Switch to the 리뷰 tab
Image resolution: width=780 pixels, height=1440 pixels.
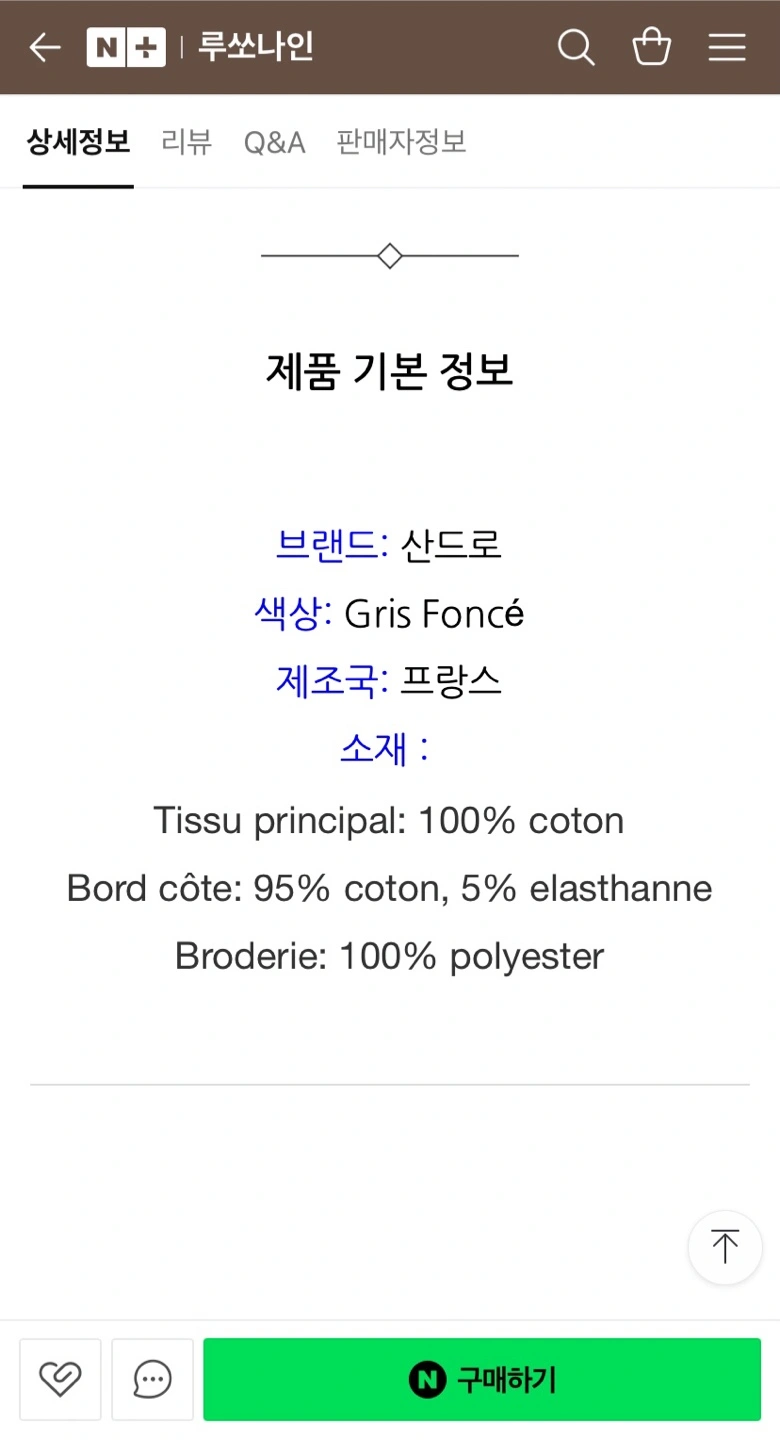pyautogui.click(x=187, y=142)
